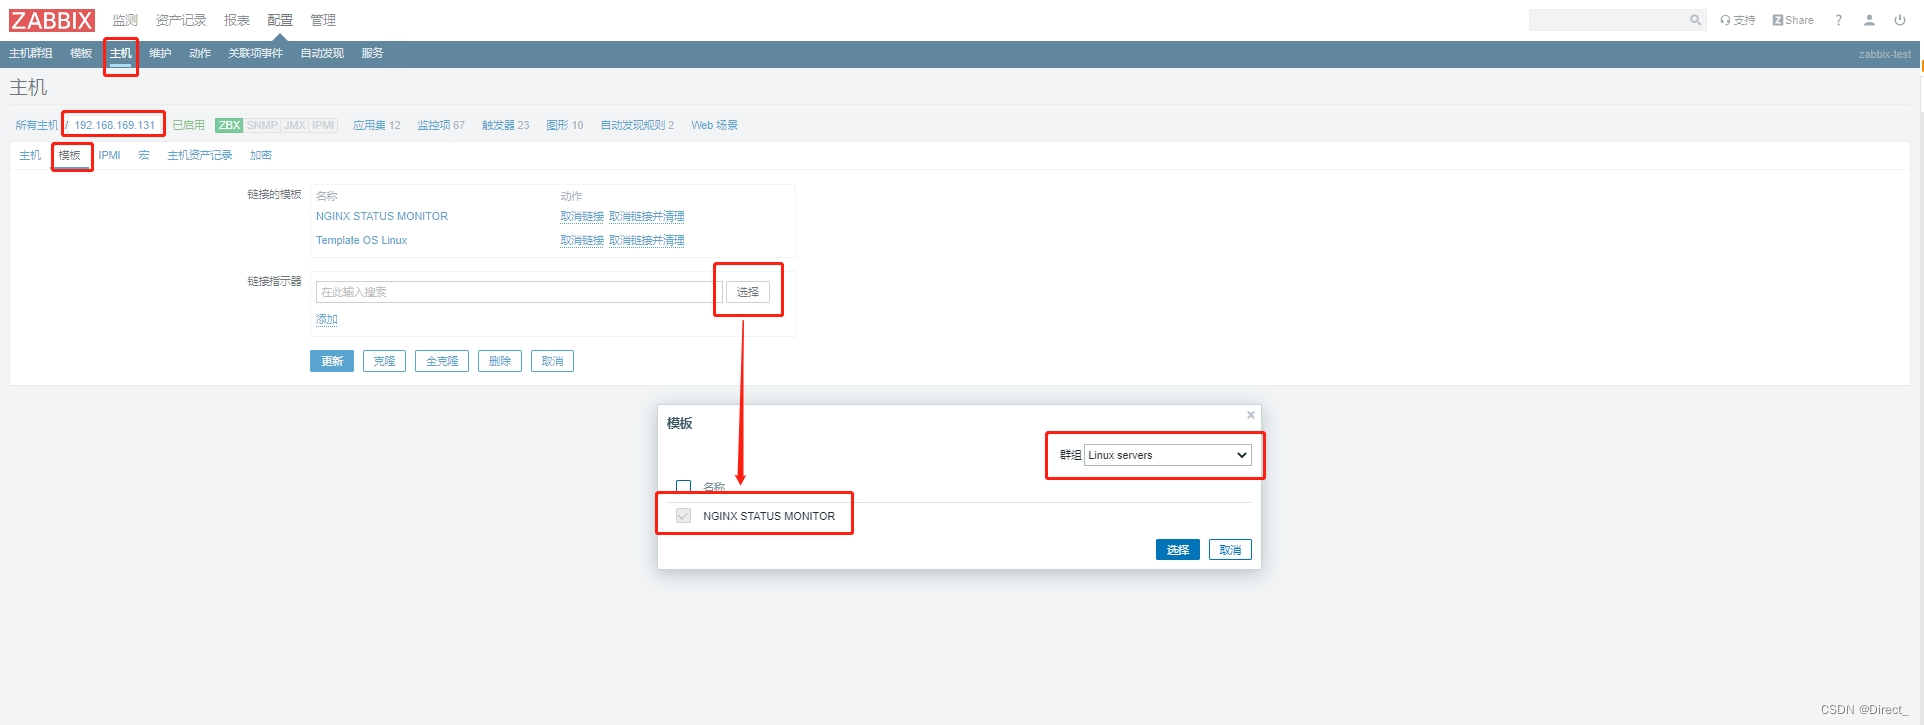
Task: Click the 克隆 button
Action: [384, 361]
